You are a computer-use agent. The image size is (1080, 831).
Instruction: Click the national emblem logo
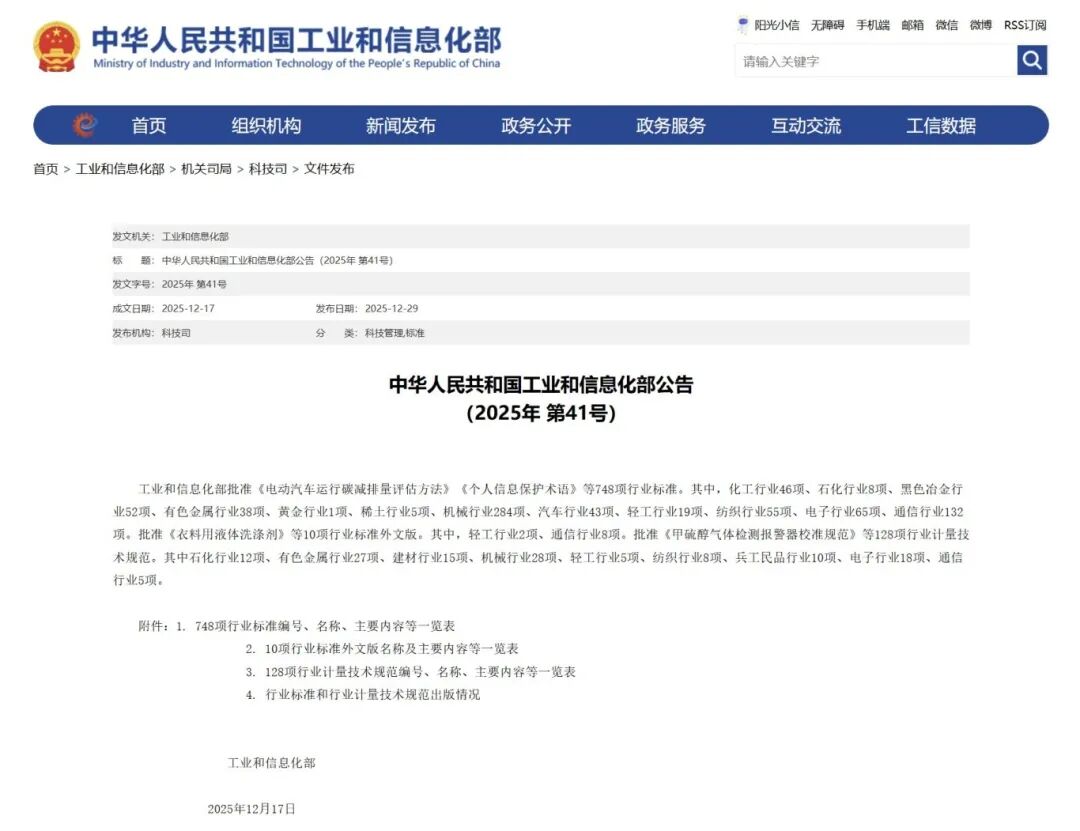point(56,47)
